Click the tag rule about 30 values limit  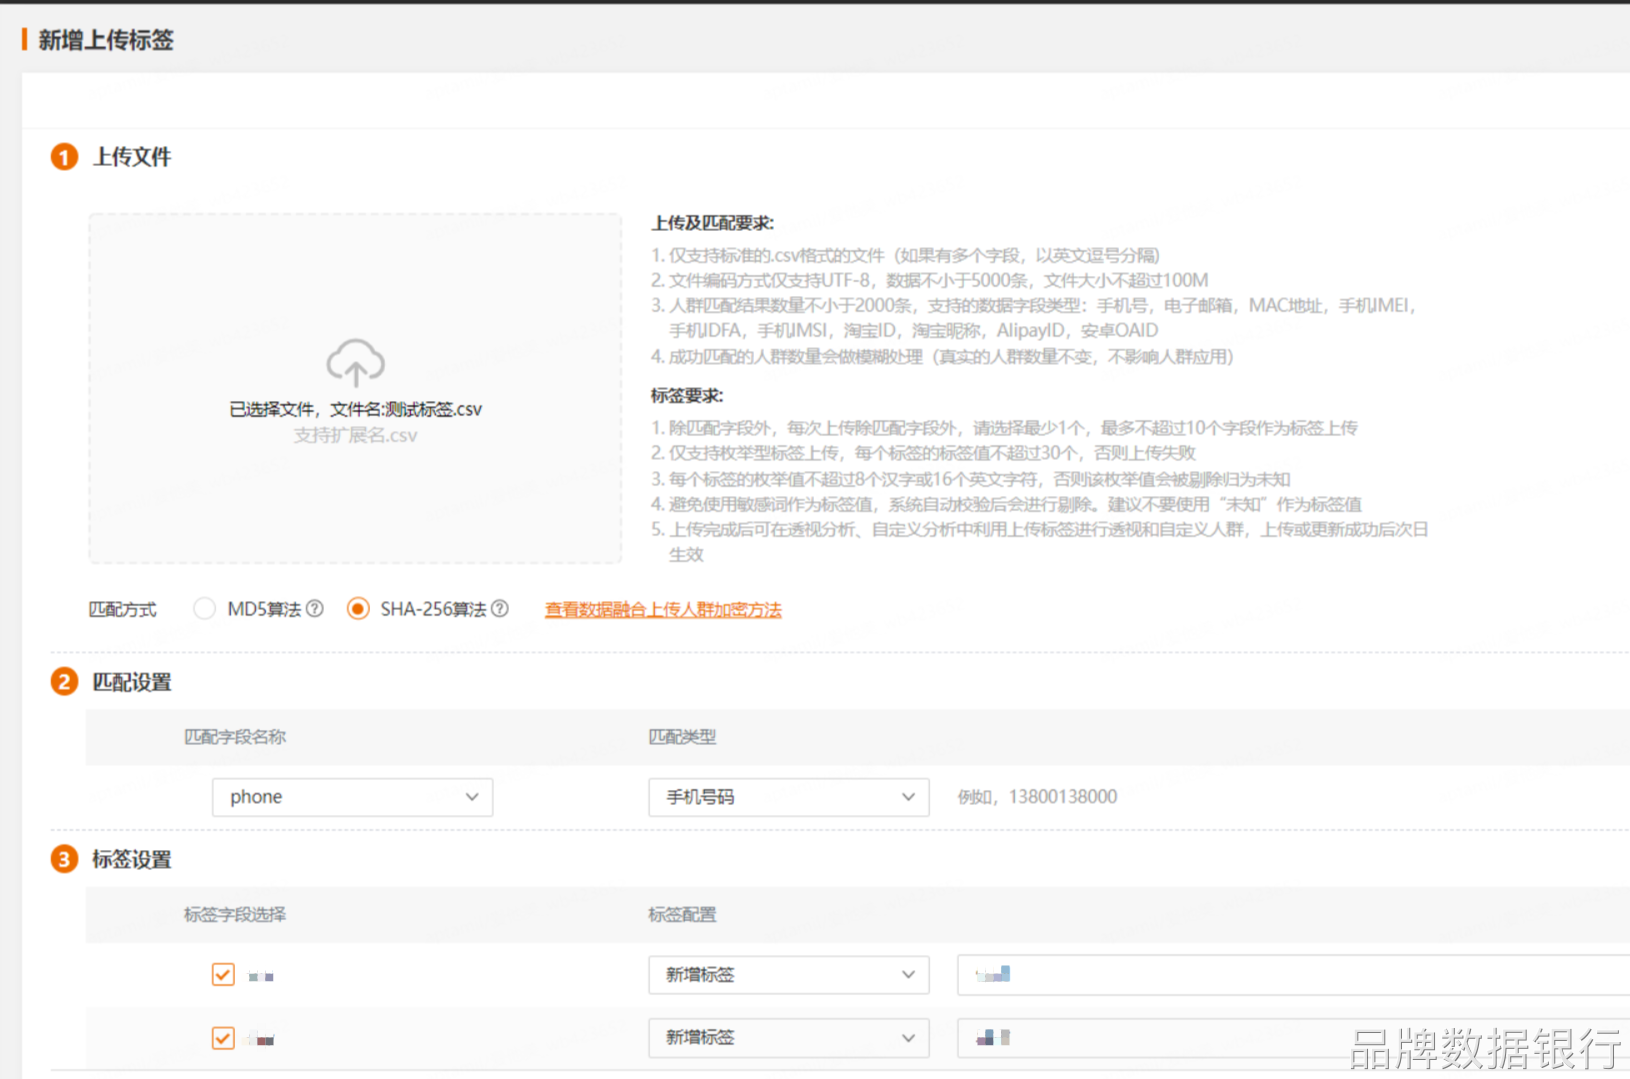pos(923,453)
